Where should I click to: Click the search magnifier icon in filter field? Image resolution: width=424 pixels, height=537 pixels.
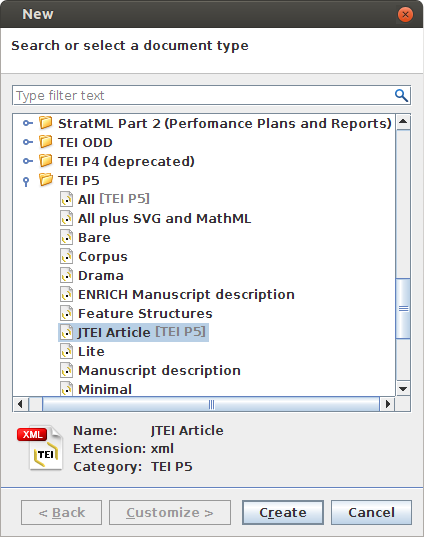tap(401, 96)
